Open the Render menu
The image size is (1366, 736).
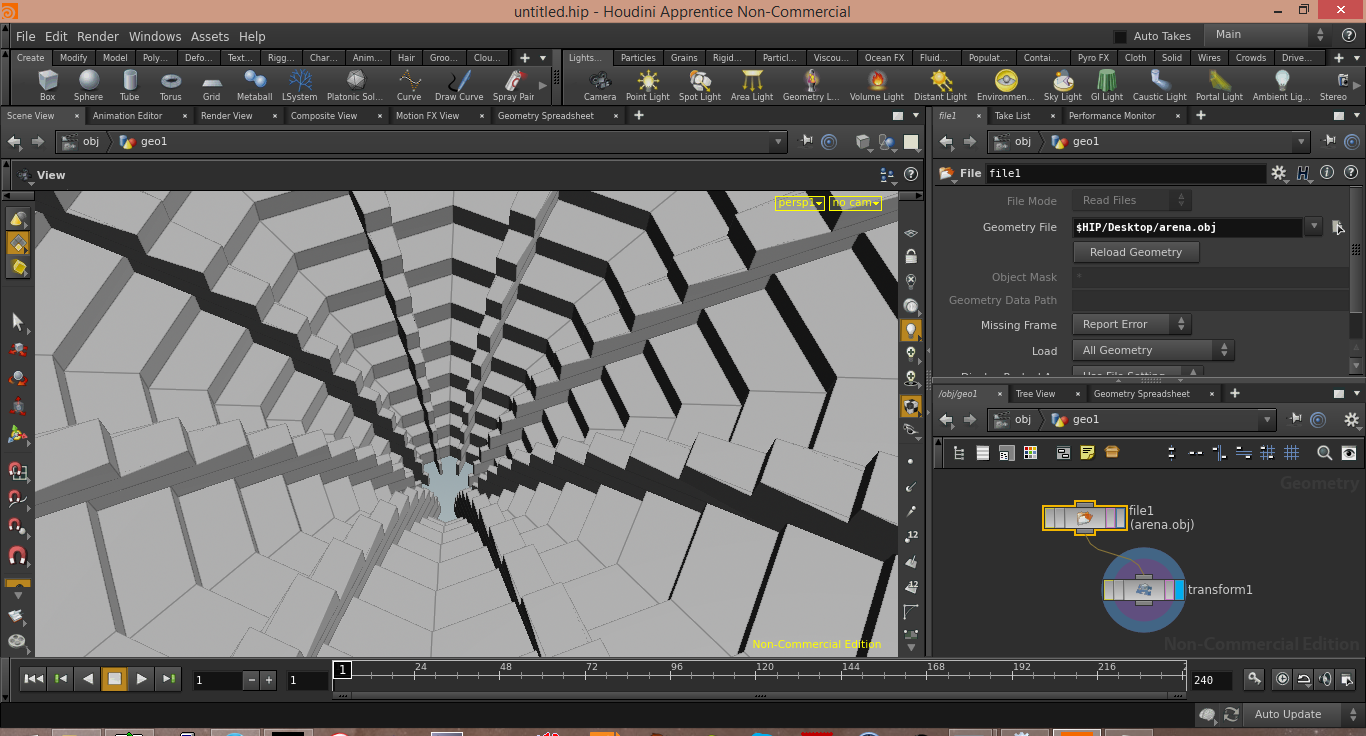pos(97,36)
